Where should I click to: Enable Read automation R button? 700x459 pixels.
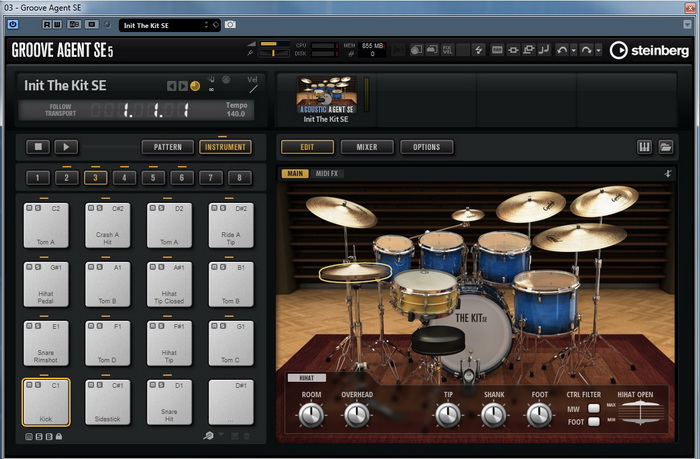(47, 25)
